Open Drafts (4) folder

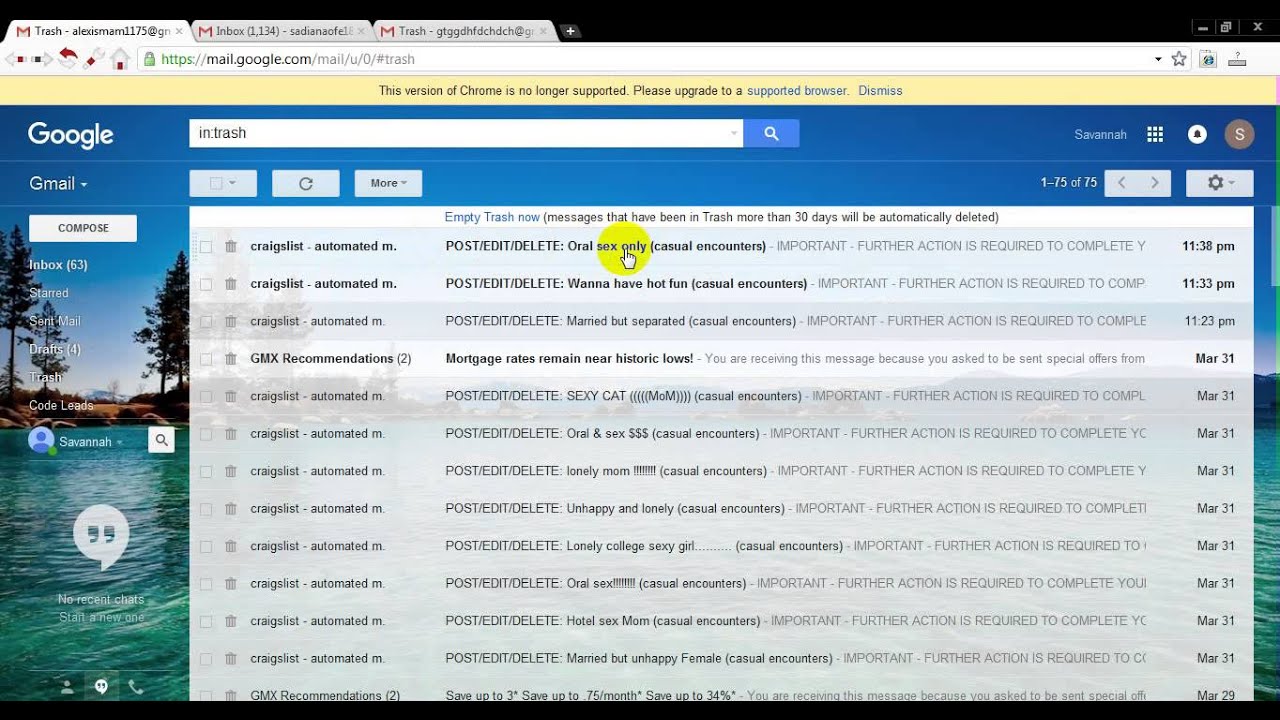[55, 349]
